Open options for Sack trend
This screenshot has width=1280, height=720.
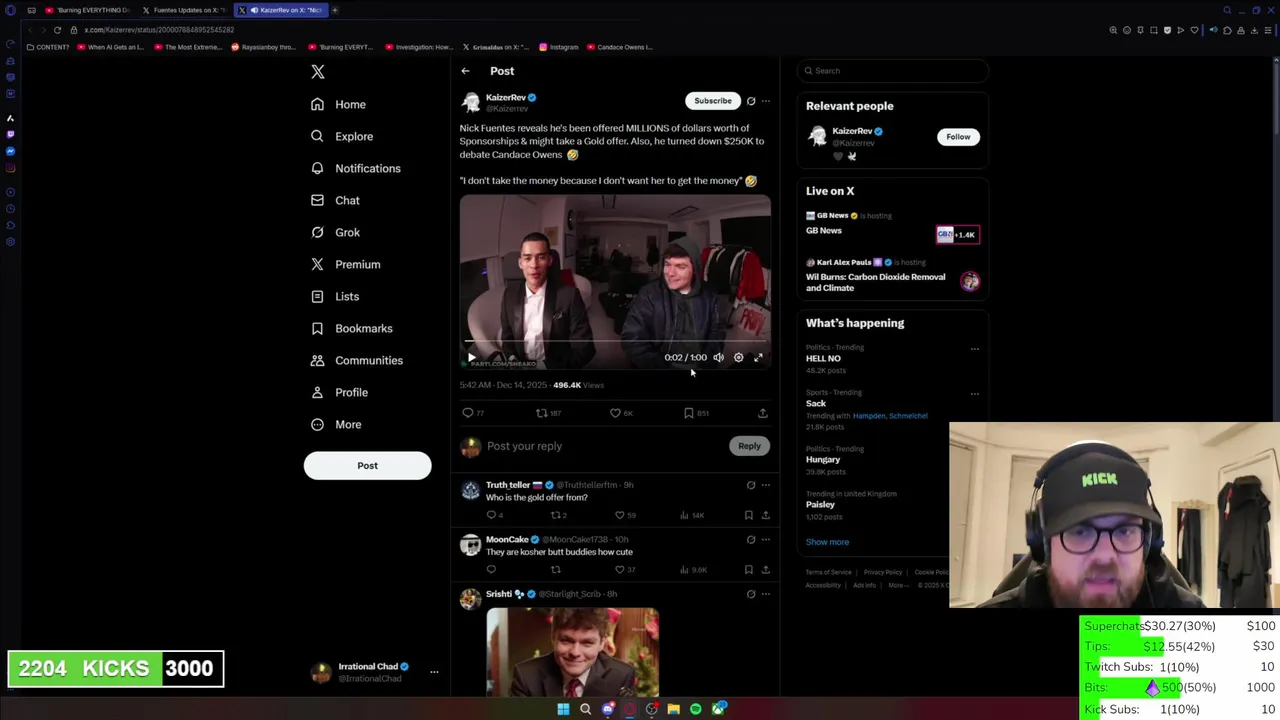975,394
